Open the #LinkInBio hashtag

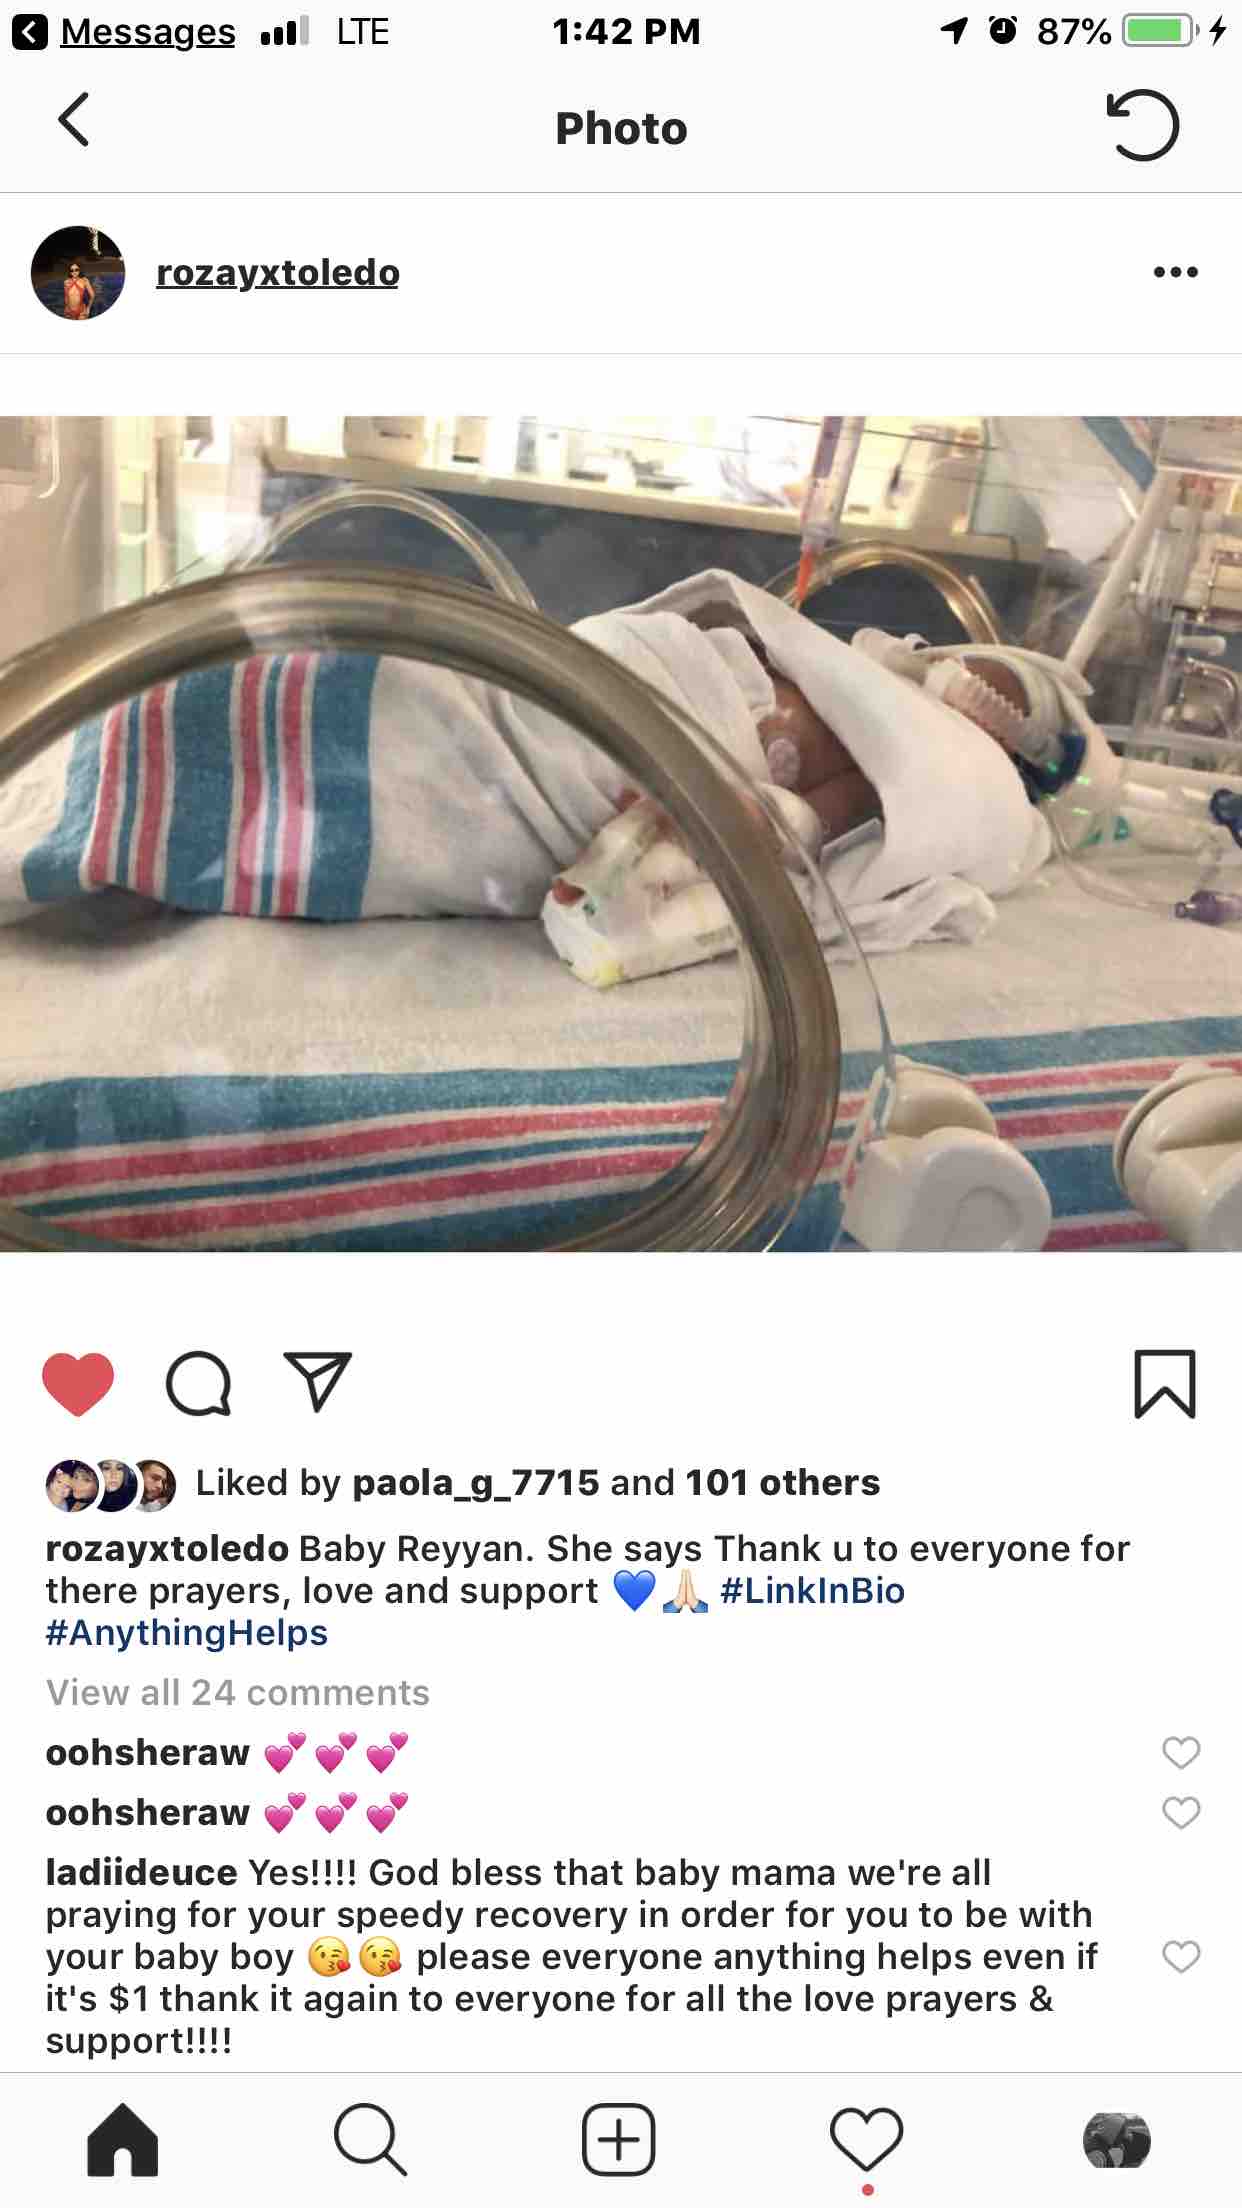812,1590
